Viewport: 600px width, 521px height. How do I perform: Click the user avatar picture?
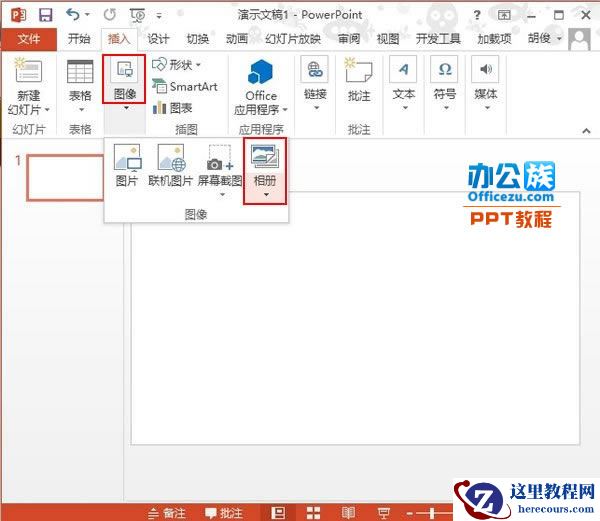[579, 39]
